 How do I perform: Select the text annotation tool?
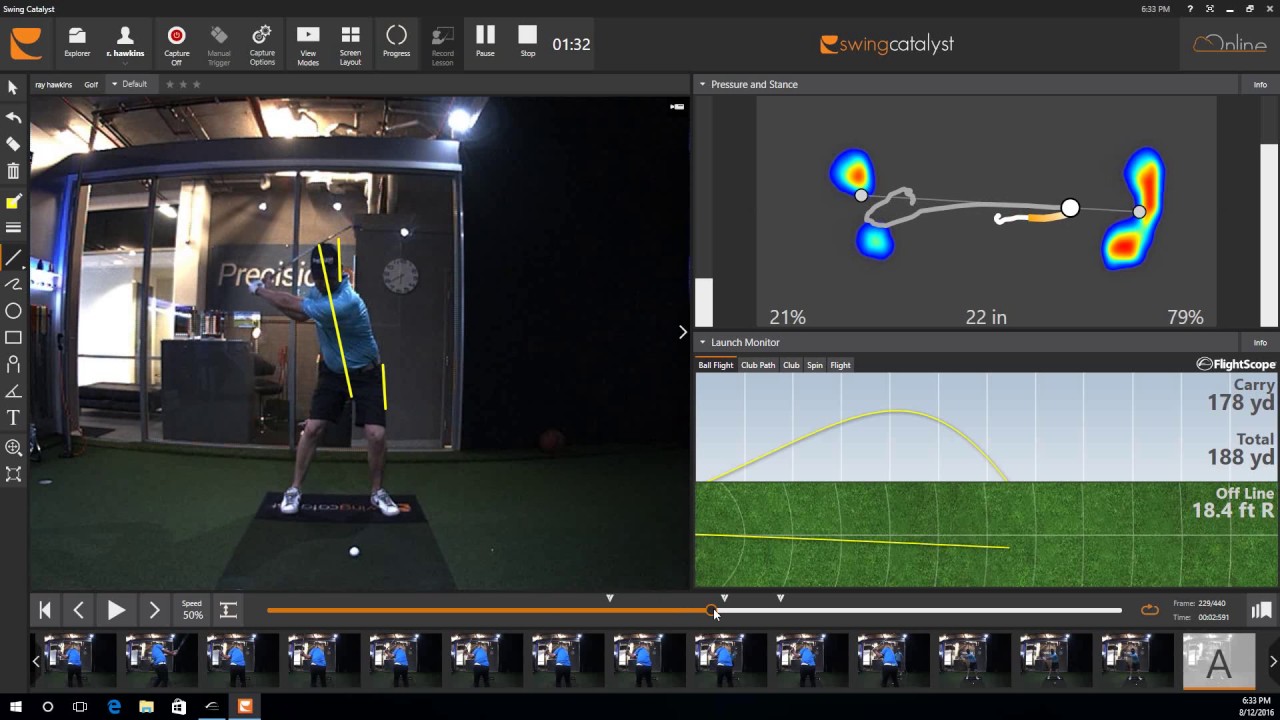pos(13,418)
